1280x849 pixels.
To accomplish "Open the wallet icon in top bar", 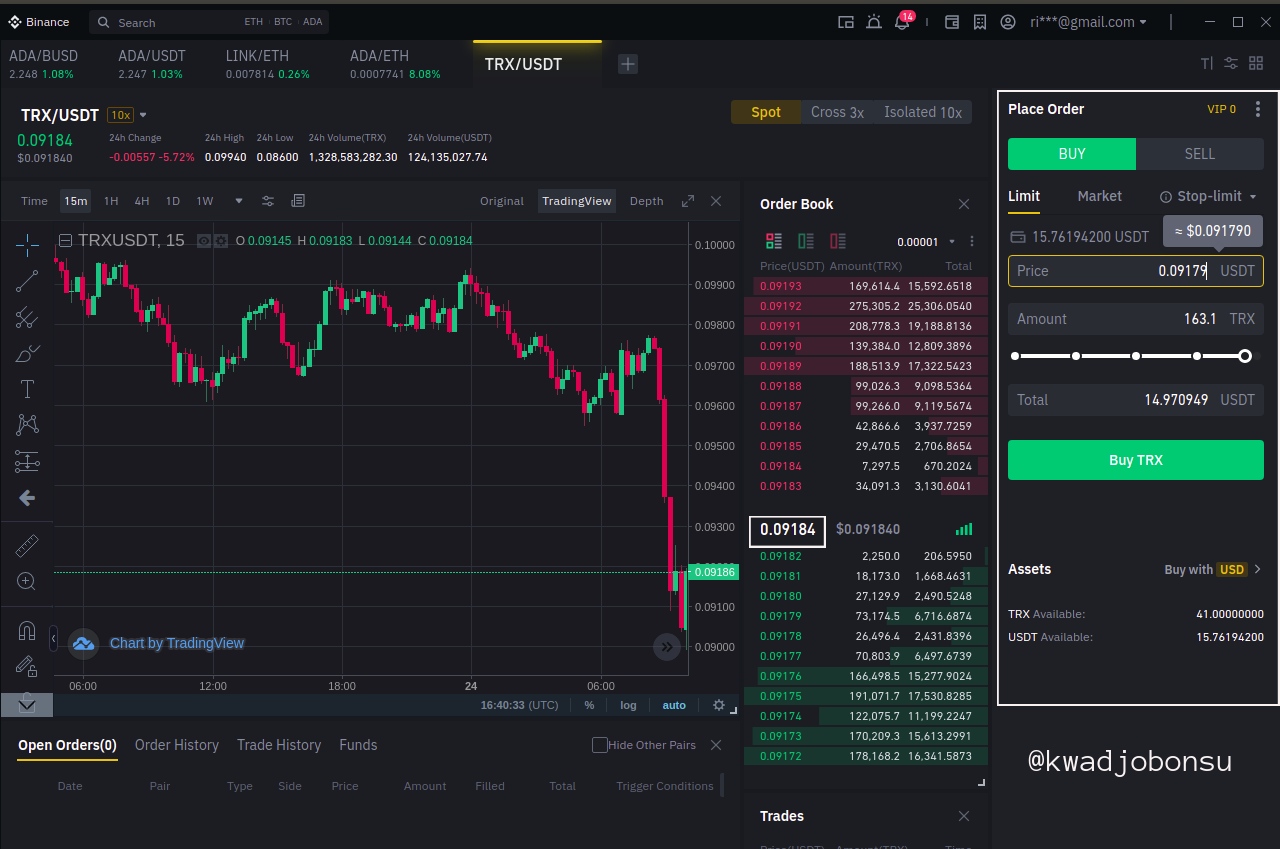I will pos(952,22).
